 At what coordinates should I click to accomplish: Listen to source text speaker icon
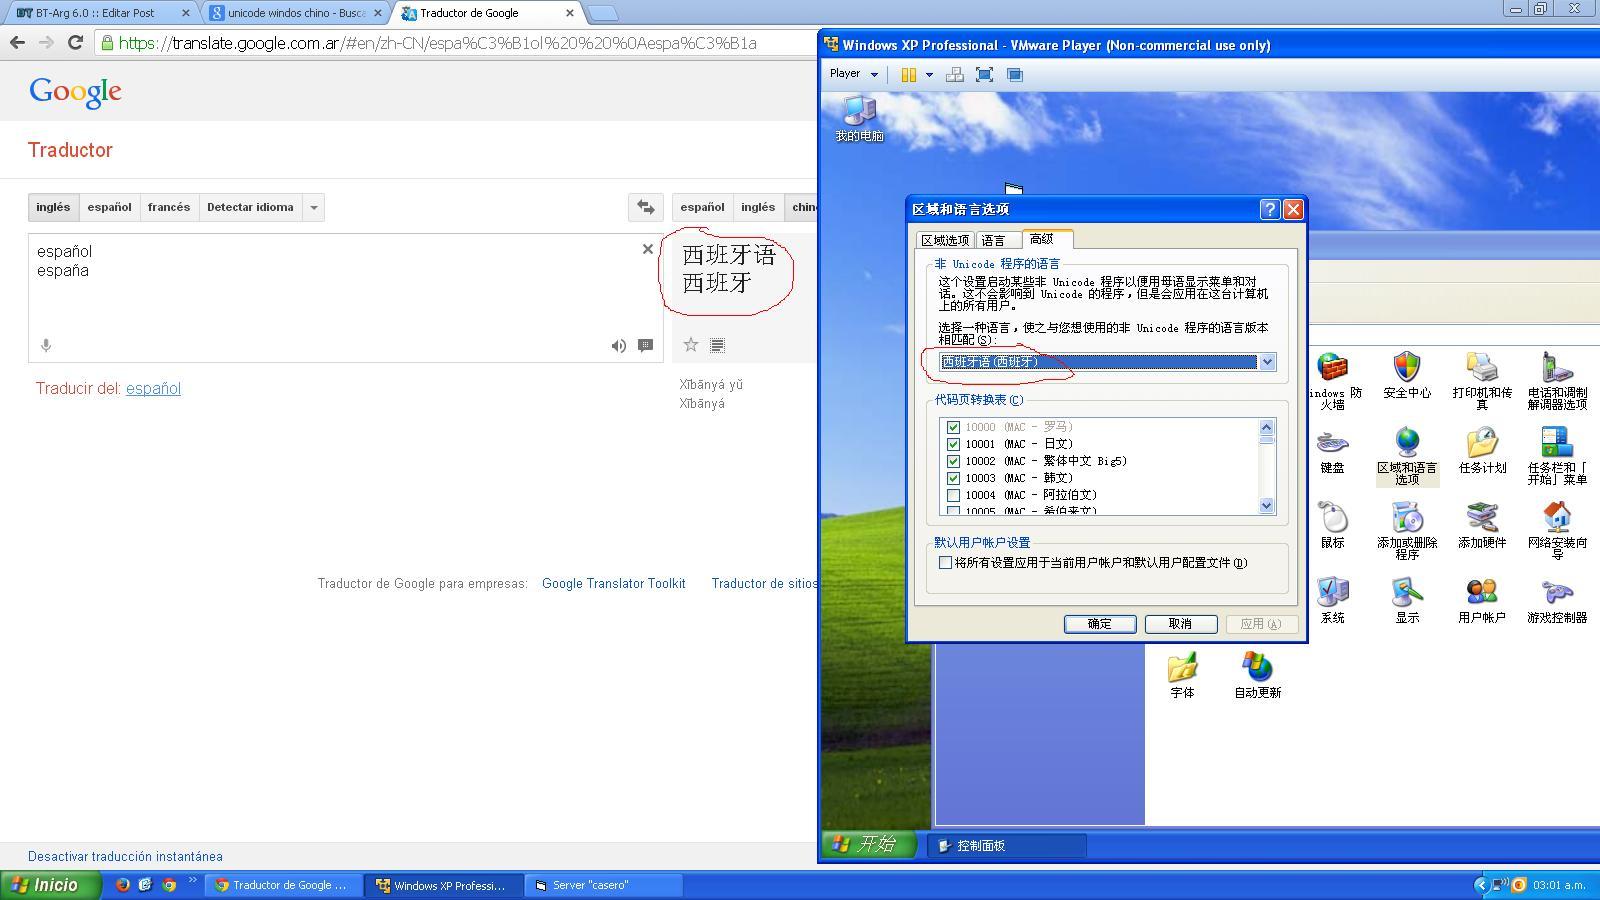[619, 345]
